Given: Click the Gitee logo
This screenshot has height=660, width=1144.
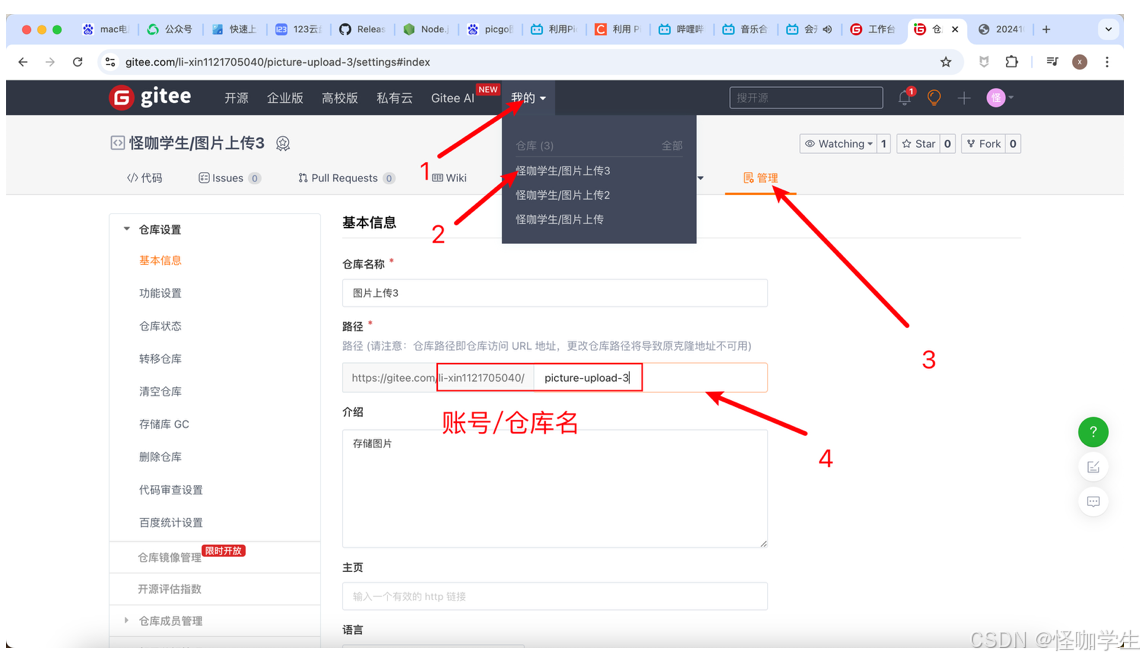Looking at the screenshot, I should (150, 97).
